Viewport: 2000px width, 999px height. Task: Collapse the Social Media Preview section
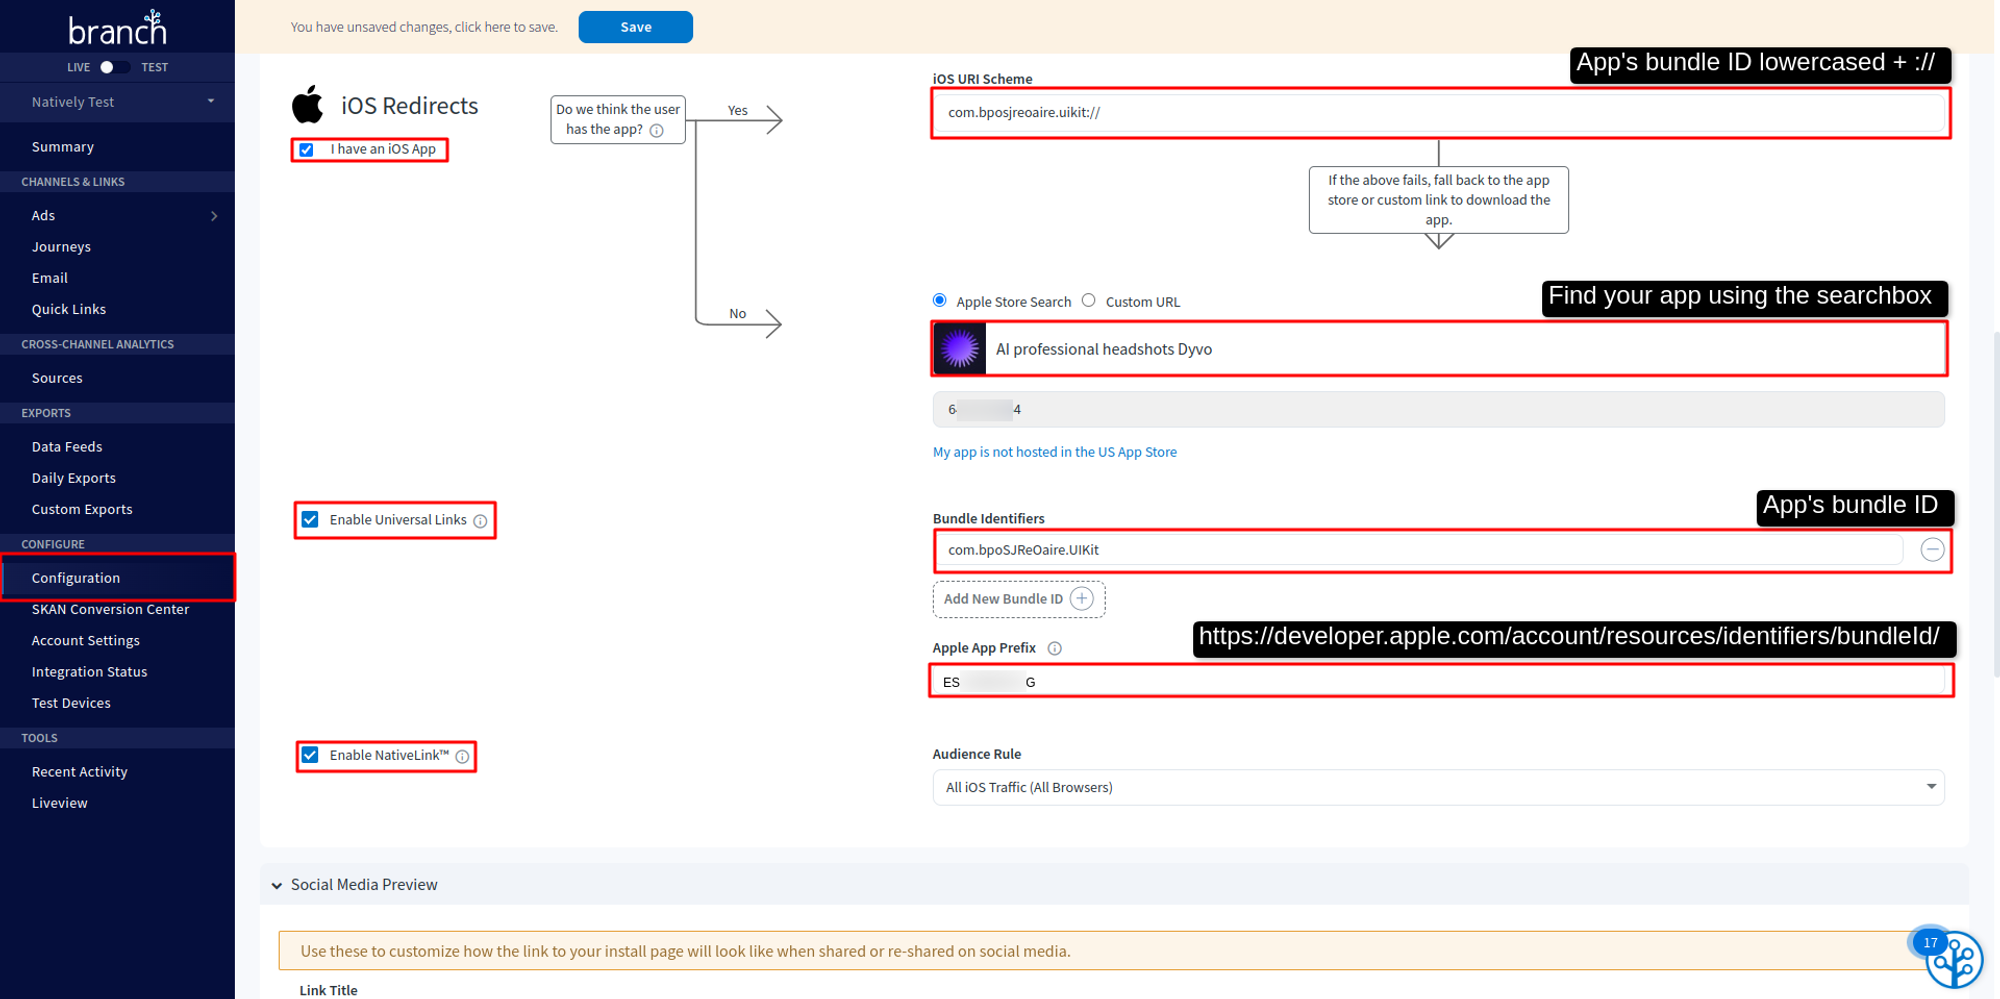point(277,885)
